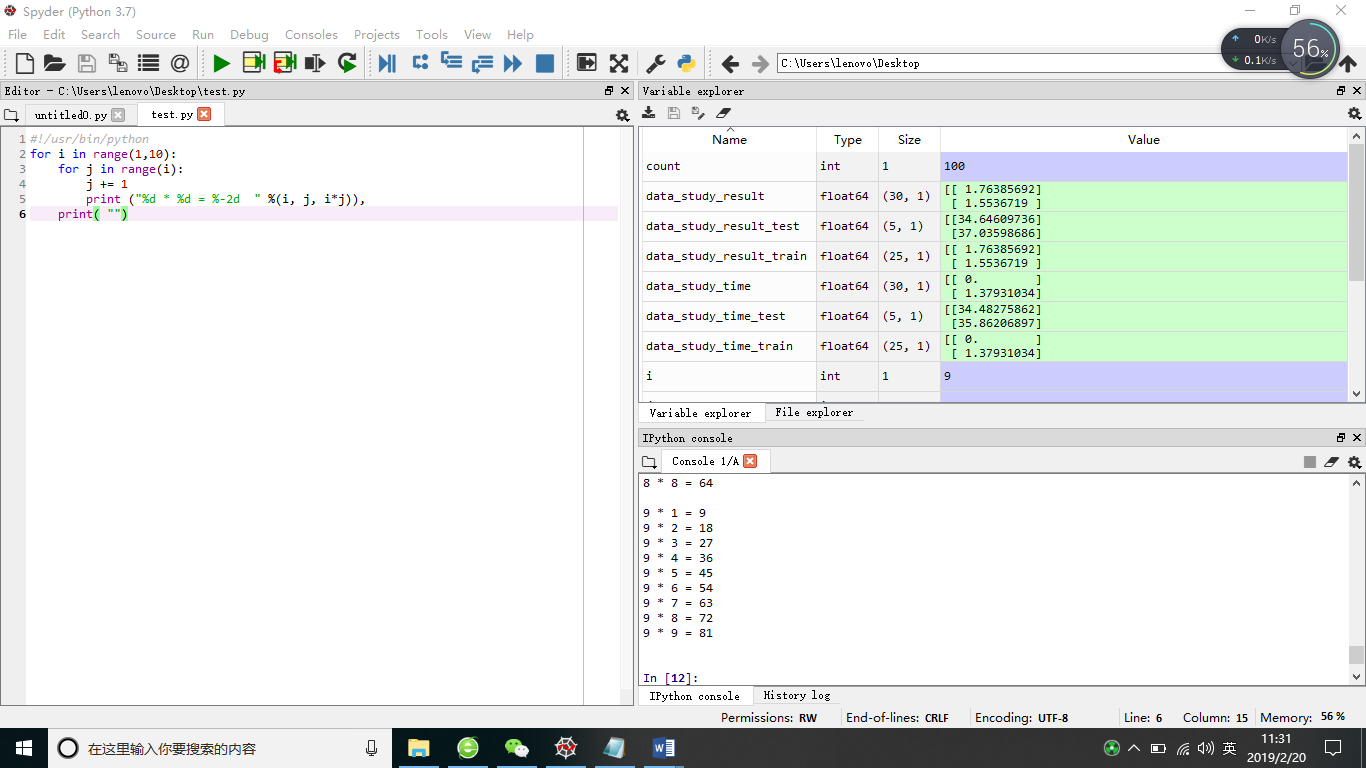Open a file with the folder icon
Image resolution: width=1366 pixels, height=768 pixels.
(x=55, y=63)
